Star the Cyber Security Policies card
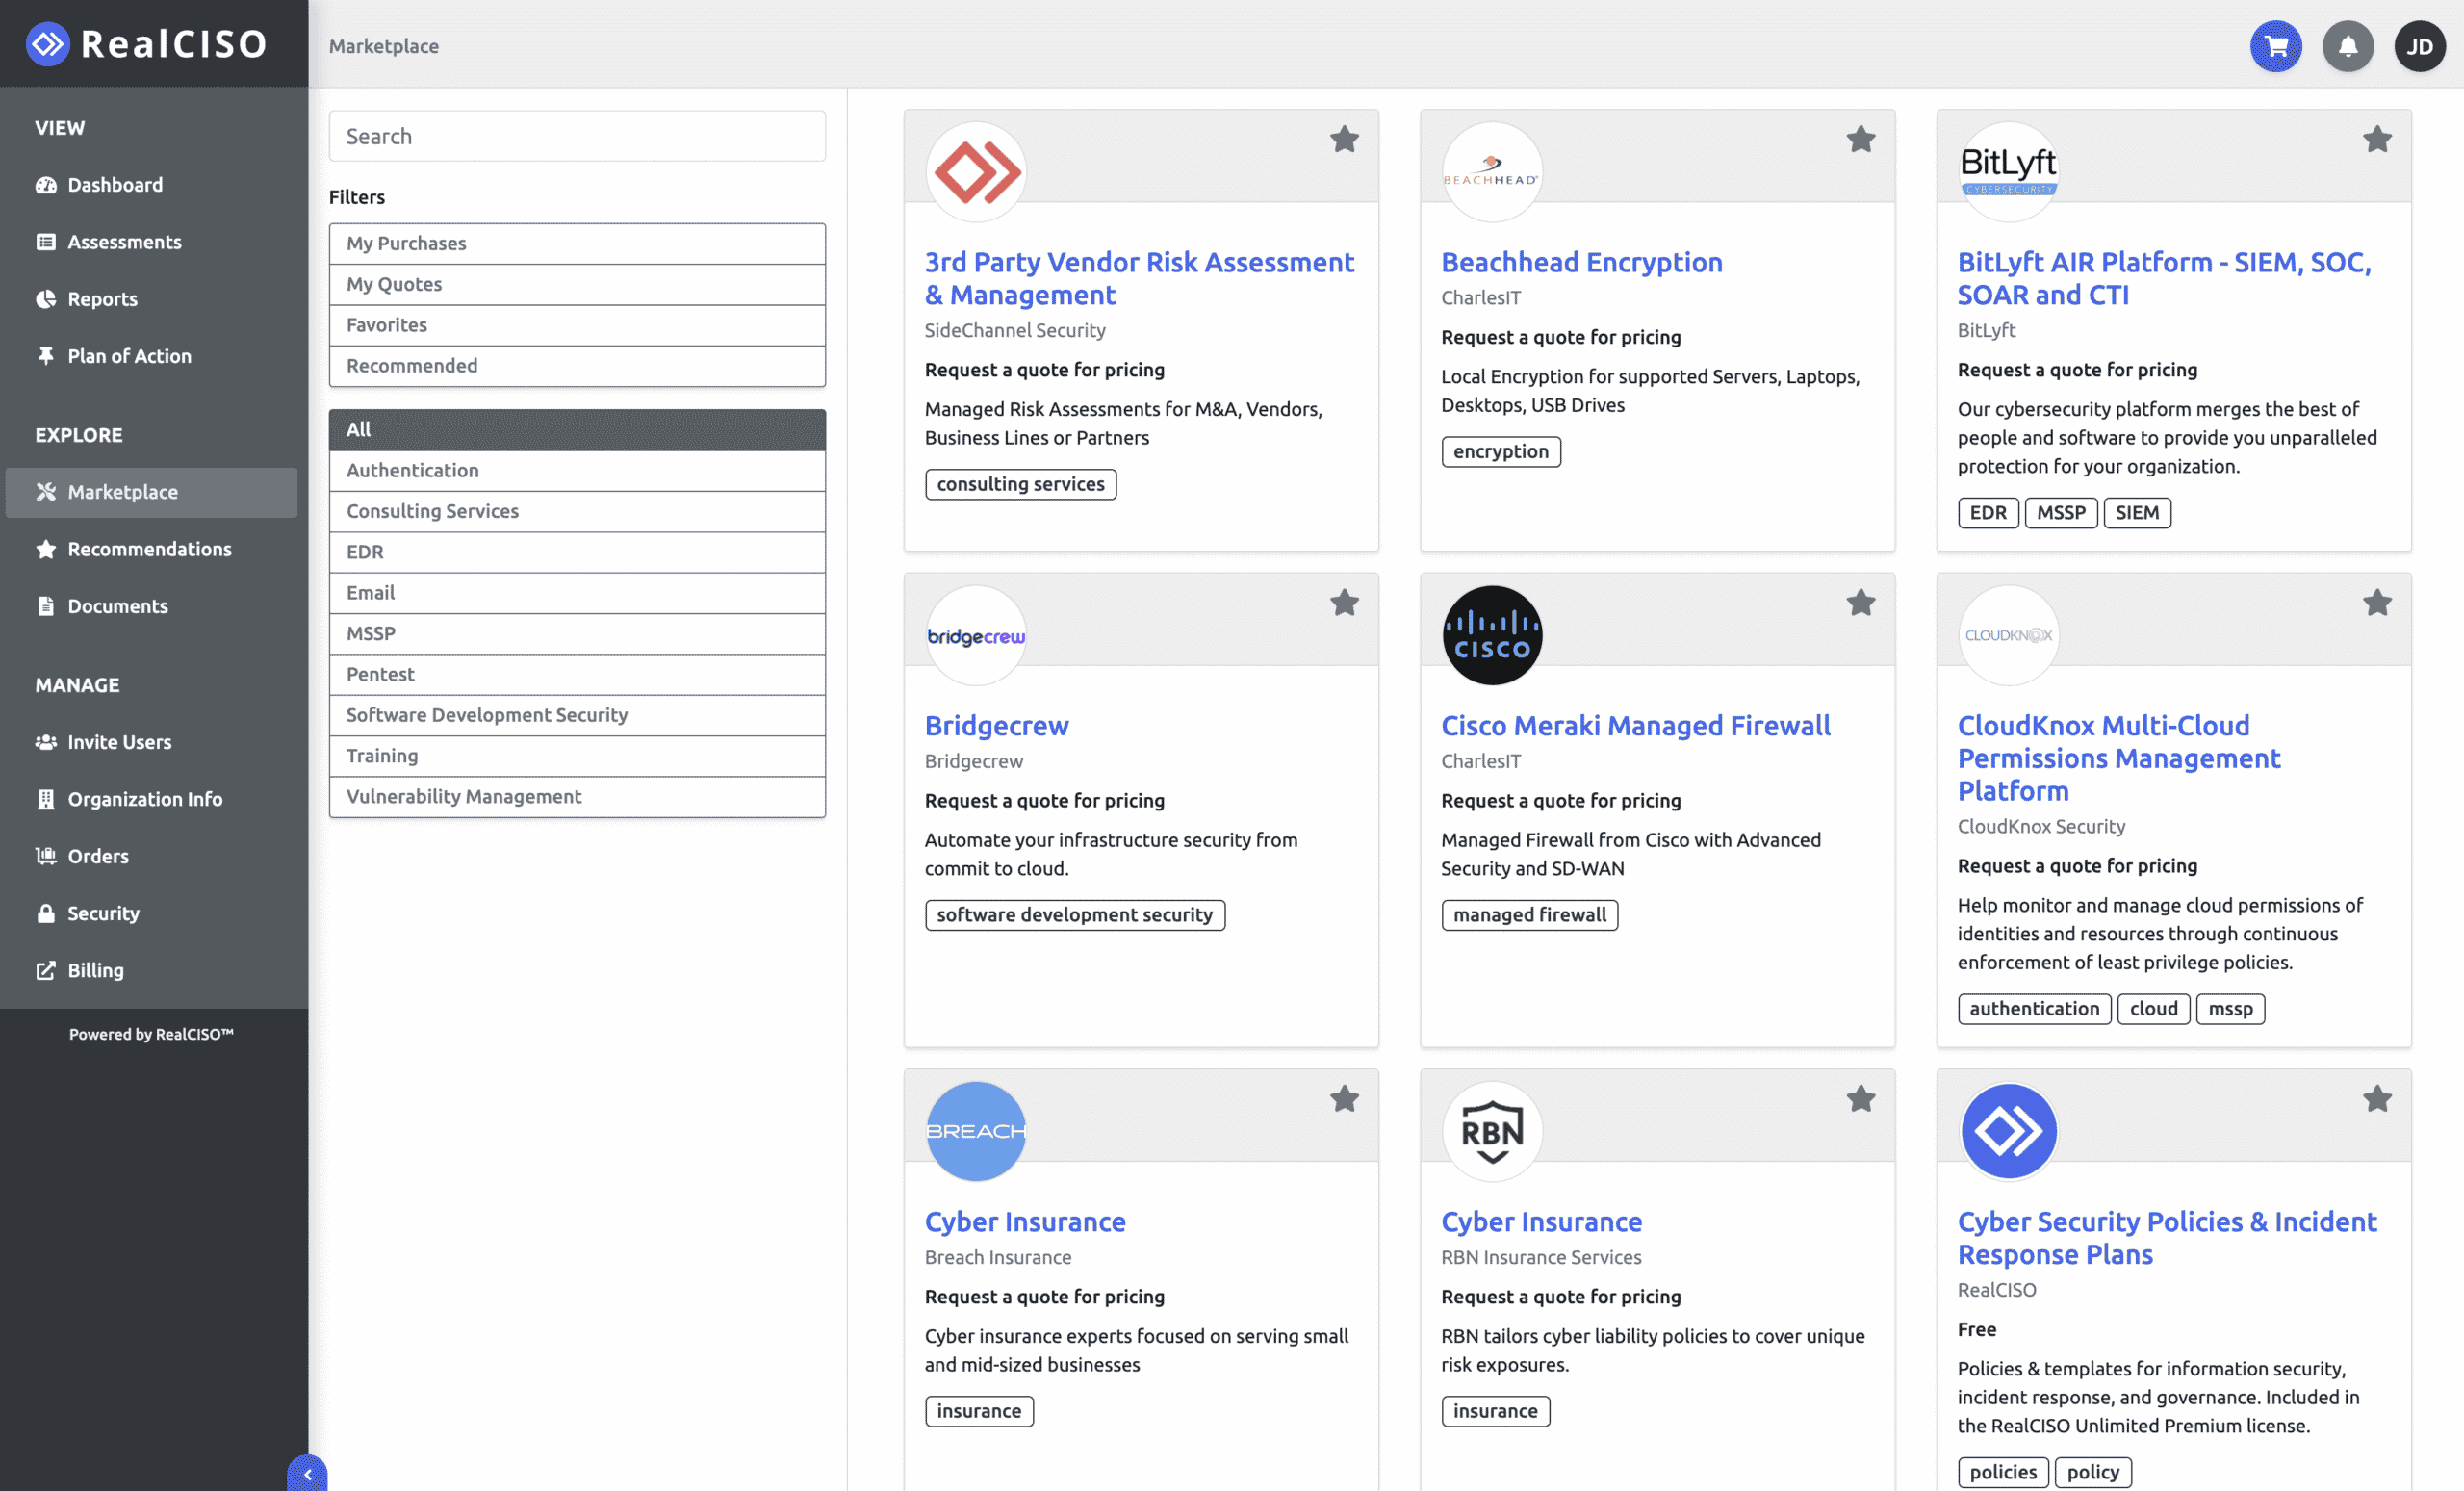This screenshot has width=2464, height=1491. pos(2378,1099)
